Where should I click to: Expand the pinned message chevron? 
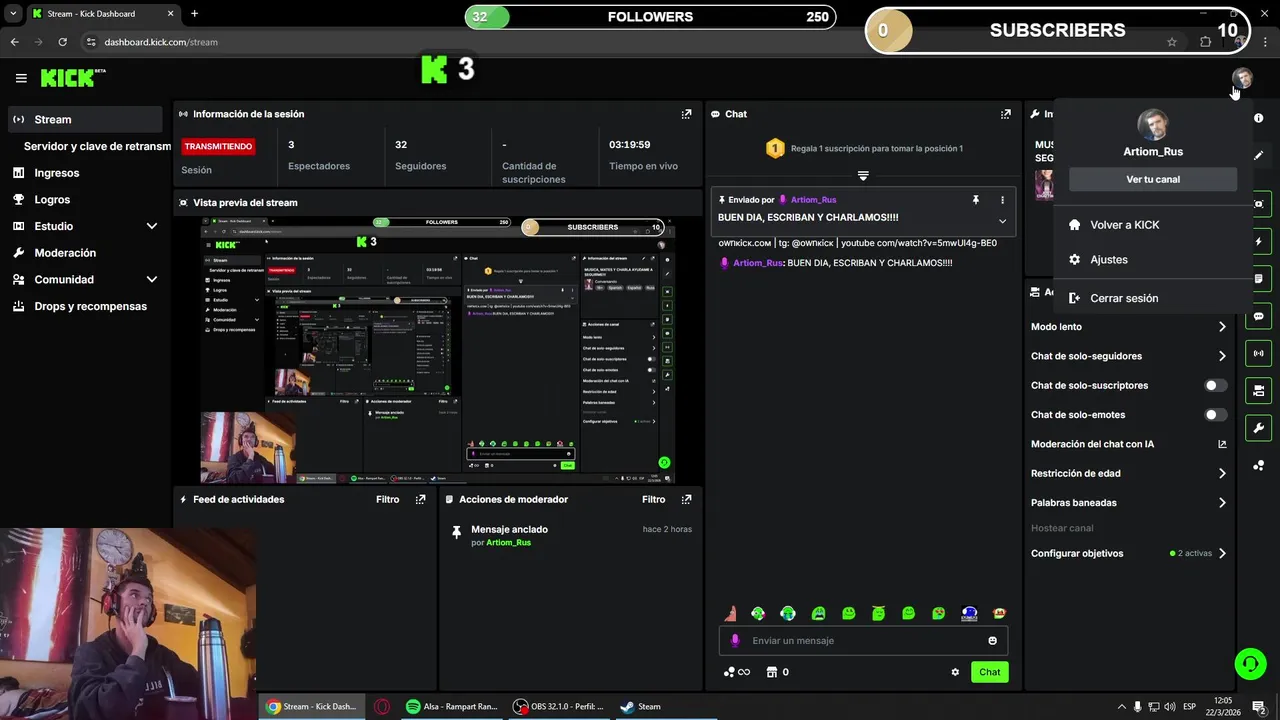tap(1002, 221)
